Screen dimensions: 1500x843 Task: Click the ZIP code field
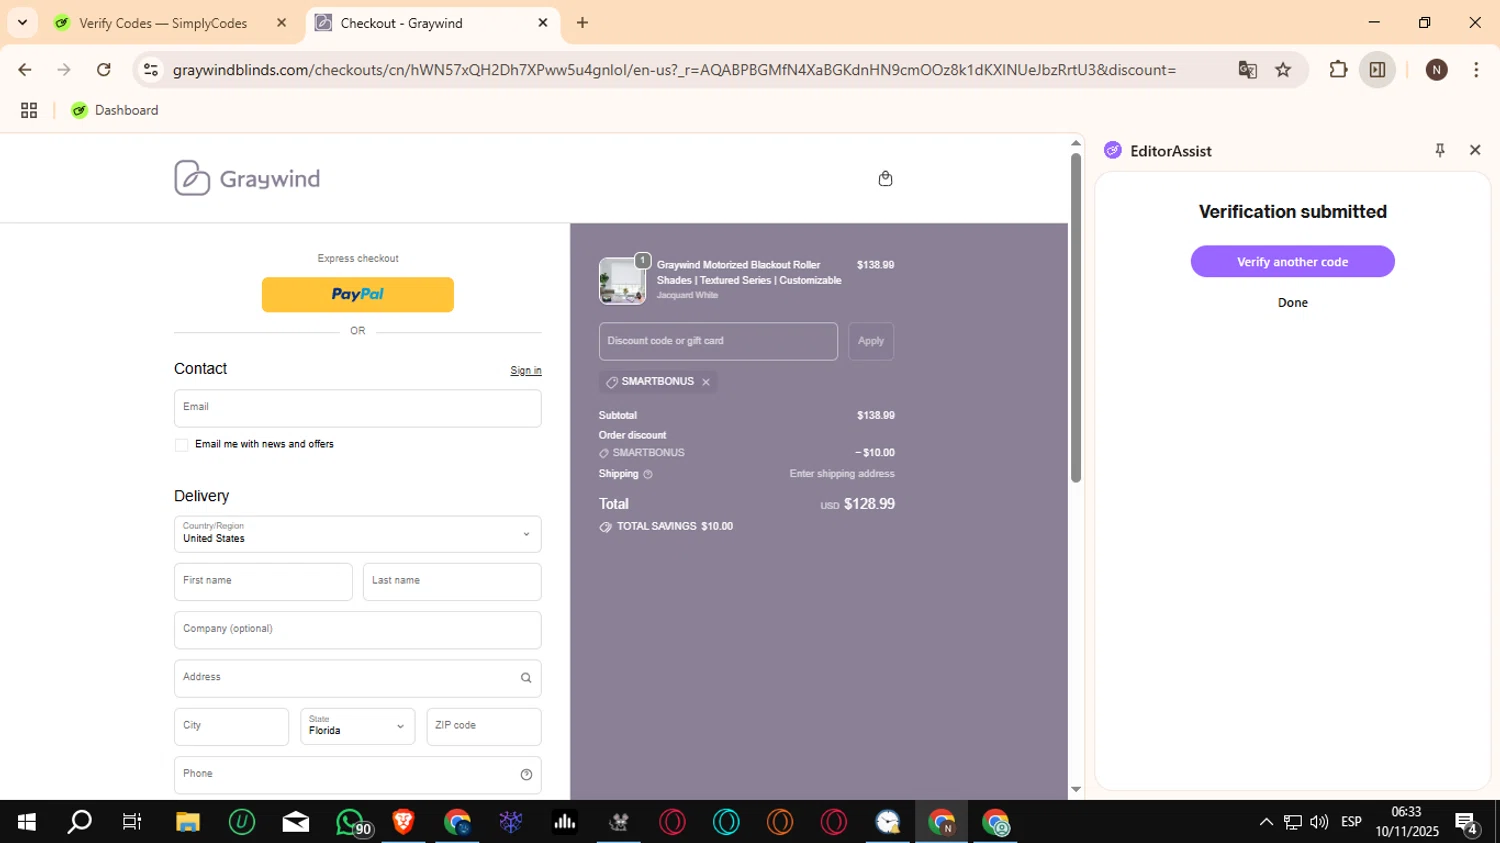484,727
